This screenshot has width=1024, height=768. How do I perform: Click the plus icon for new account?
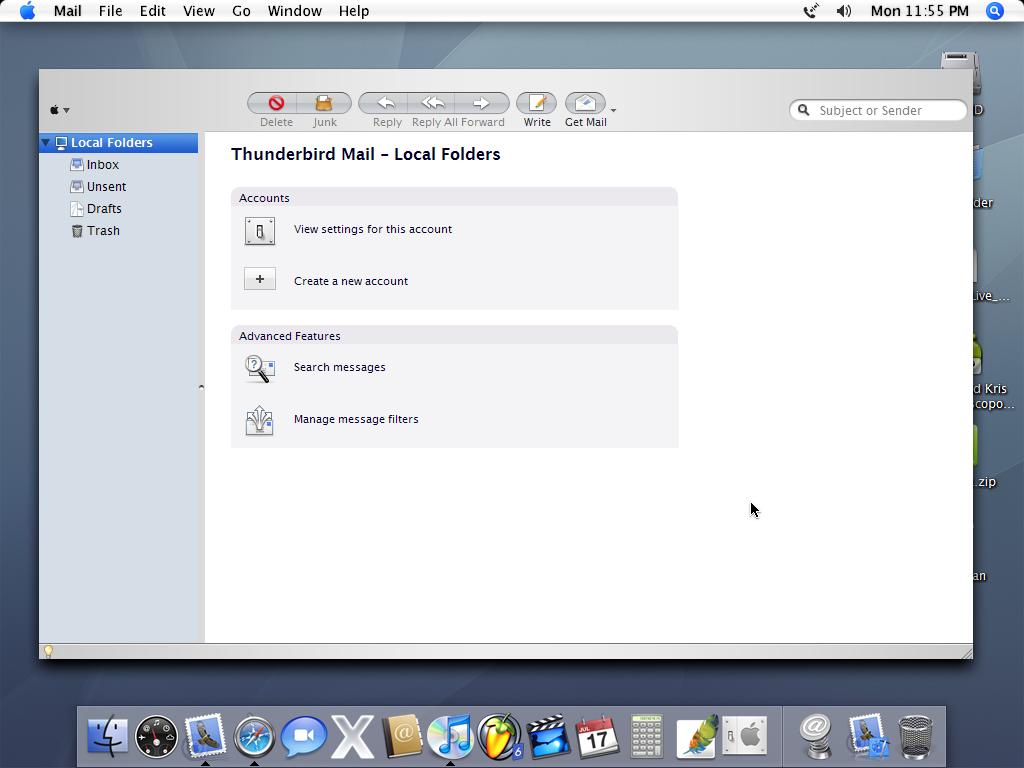coord(260,279)
